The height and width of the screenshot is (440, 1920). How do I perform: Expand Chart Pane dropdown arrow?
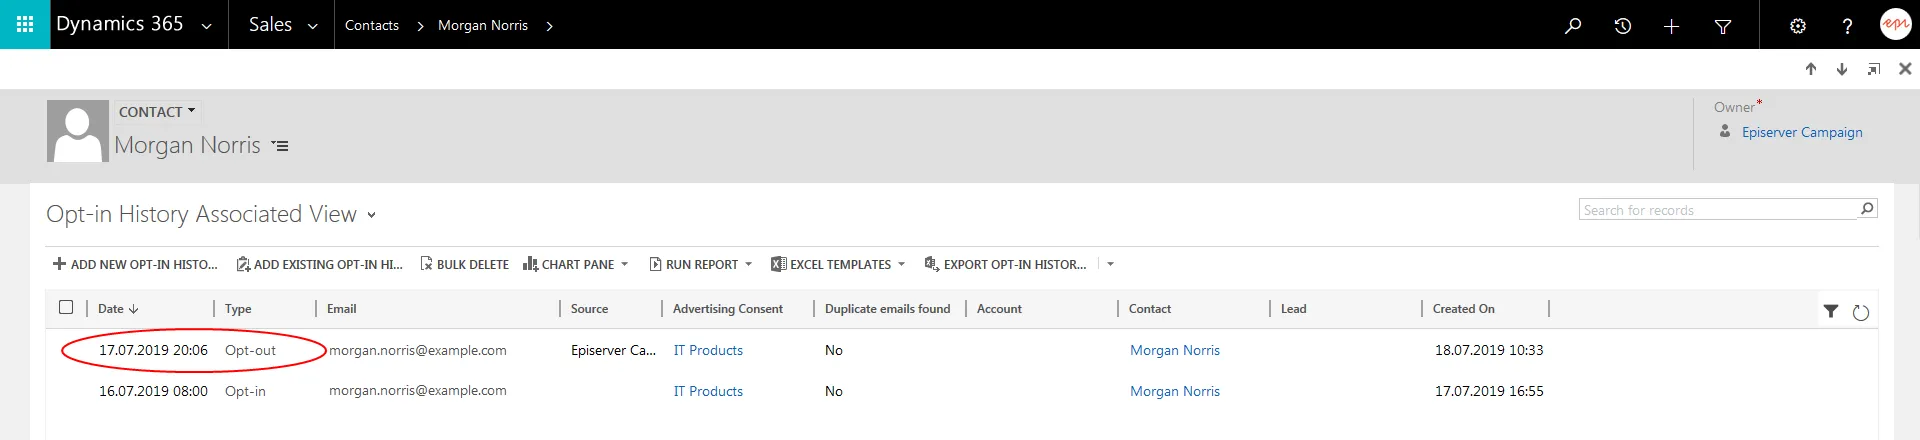625,264
